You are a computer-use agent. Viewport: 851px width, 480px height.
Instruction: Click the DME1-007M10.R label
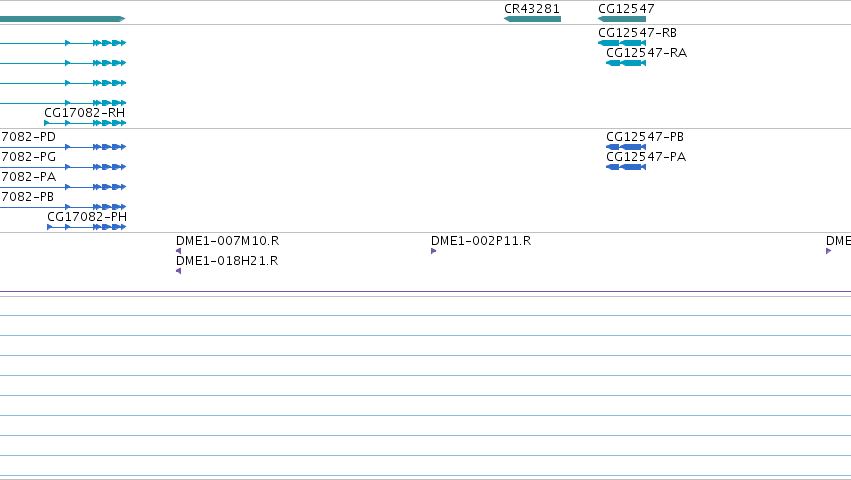227,241
